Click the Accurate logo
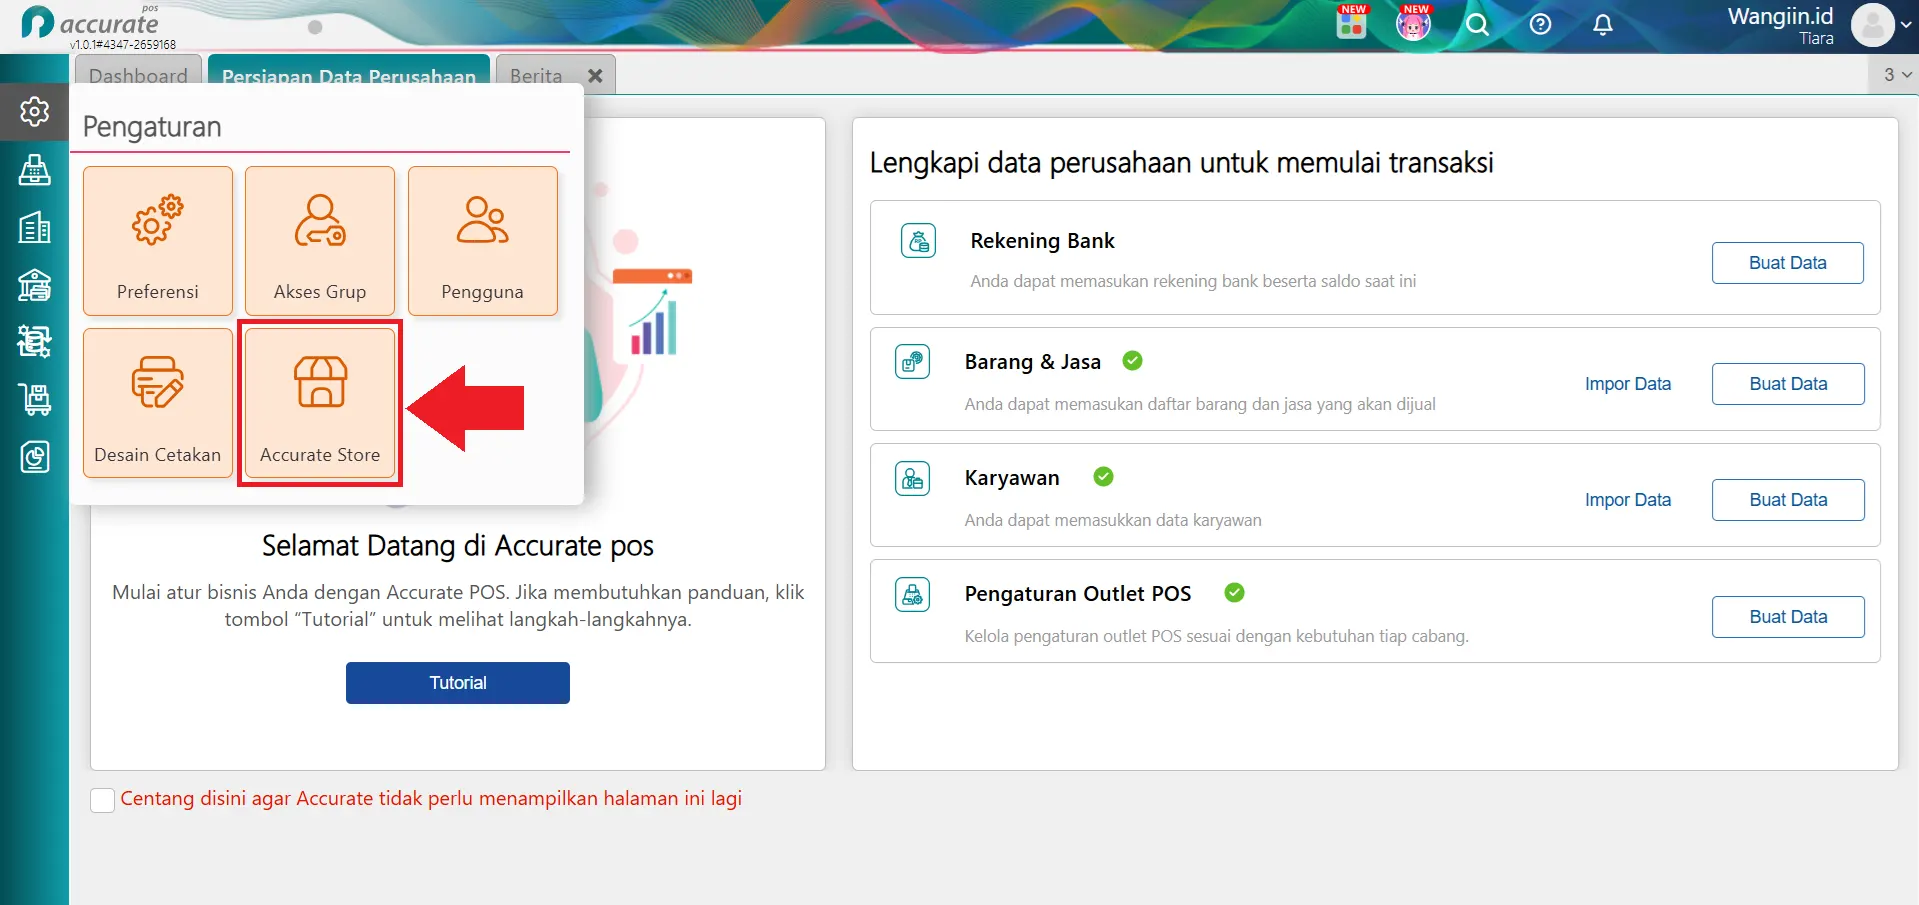 90,23
